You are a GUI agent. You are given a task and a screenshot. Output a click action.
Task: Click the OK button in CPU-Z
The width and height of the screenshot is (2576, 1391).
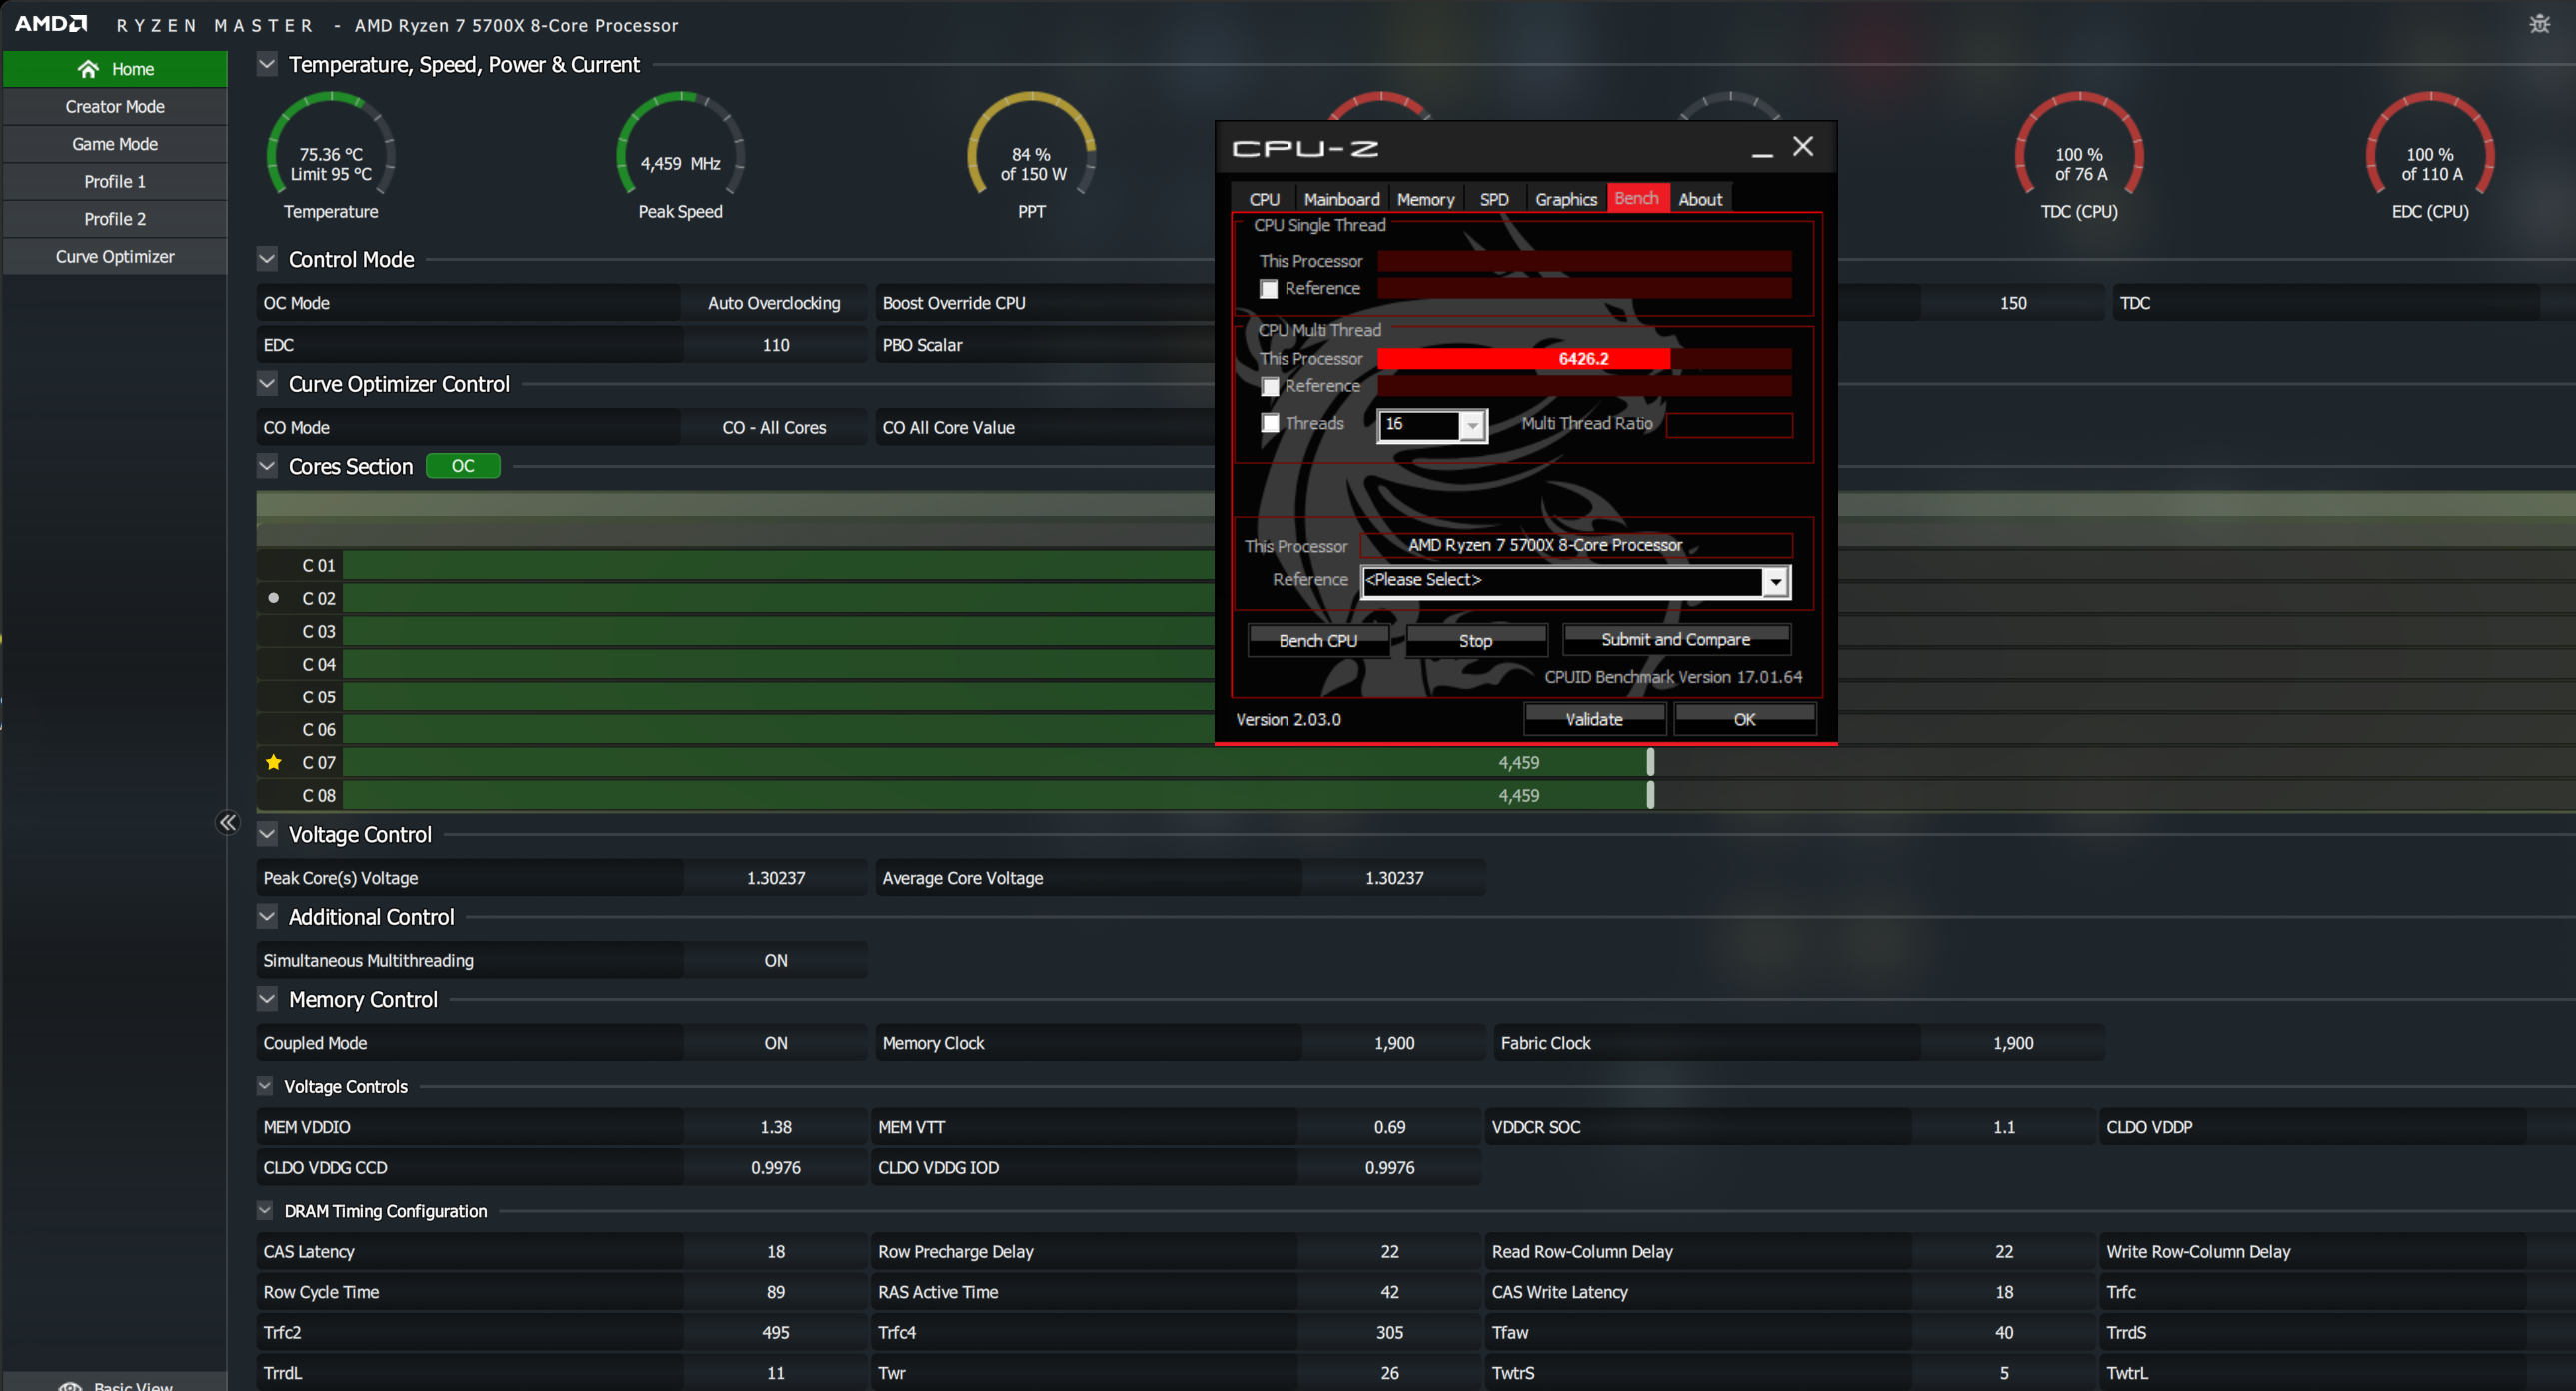click(x=1745, y=720)
